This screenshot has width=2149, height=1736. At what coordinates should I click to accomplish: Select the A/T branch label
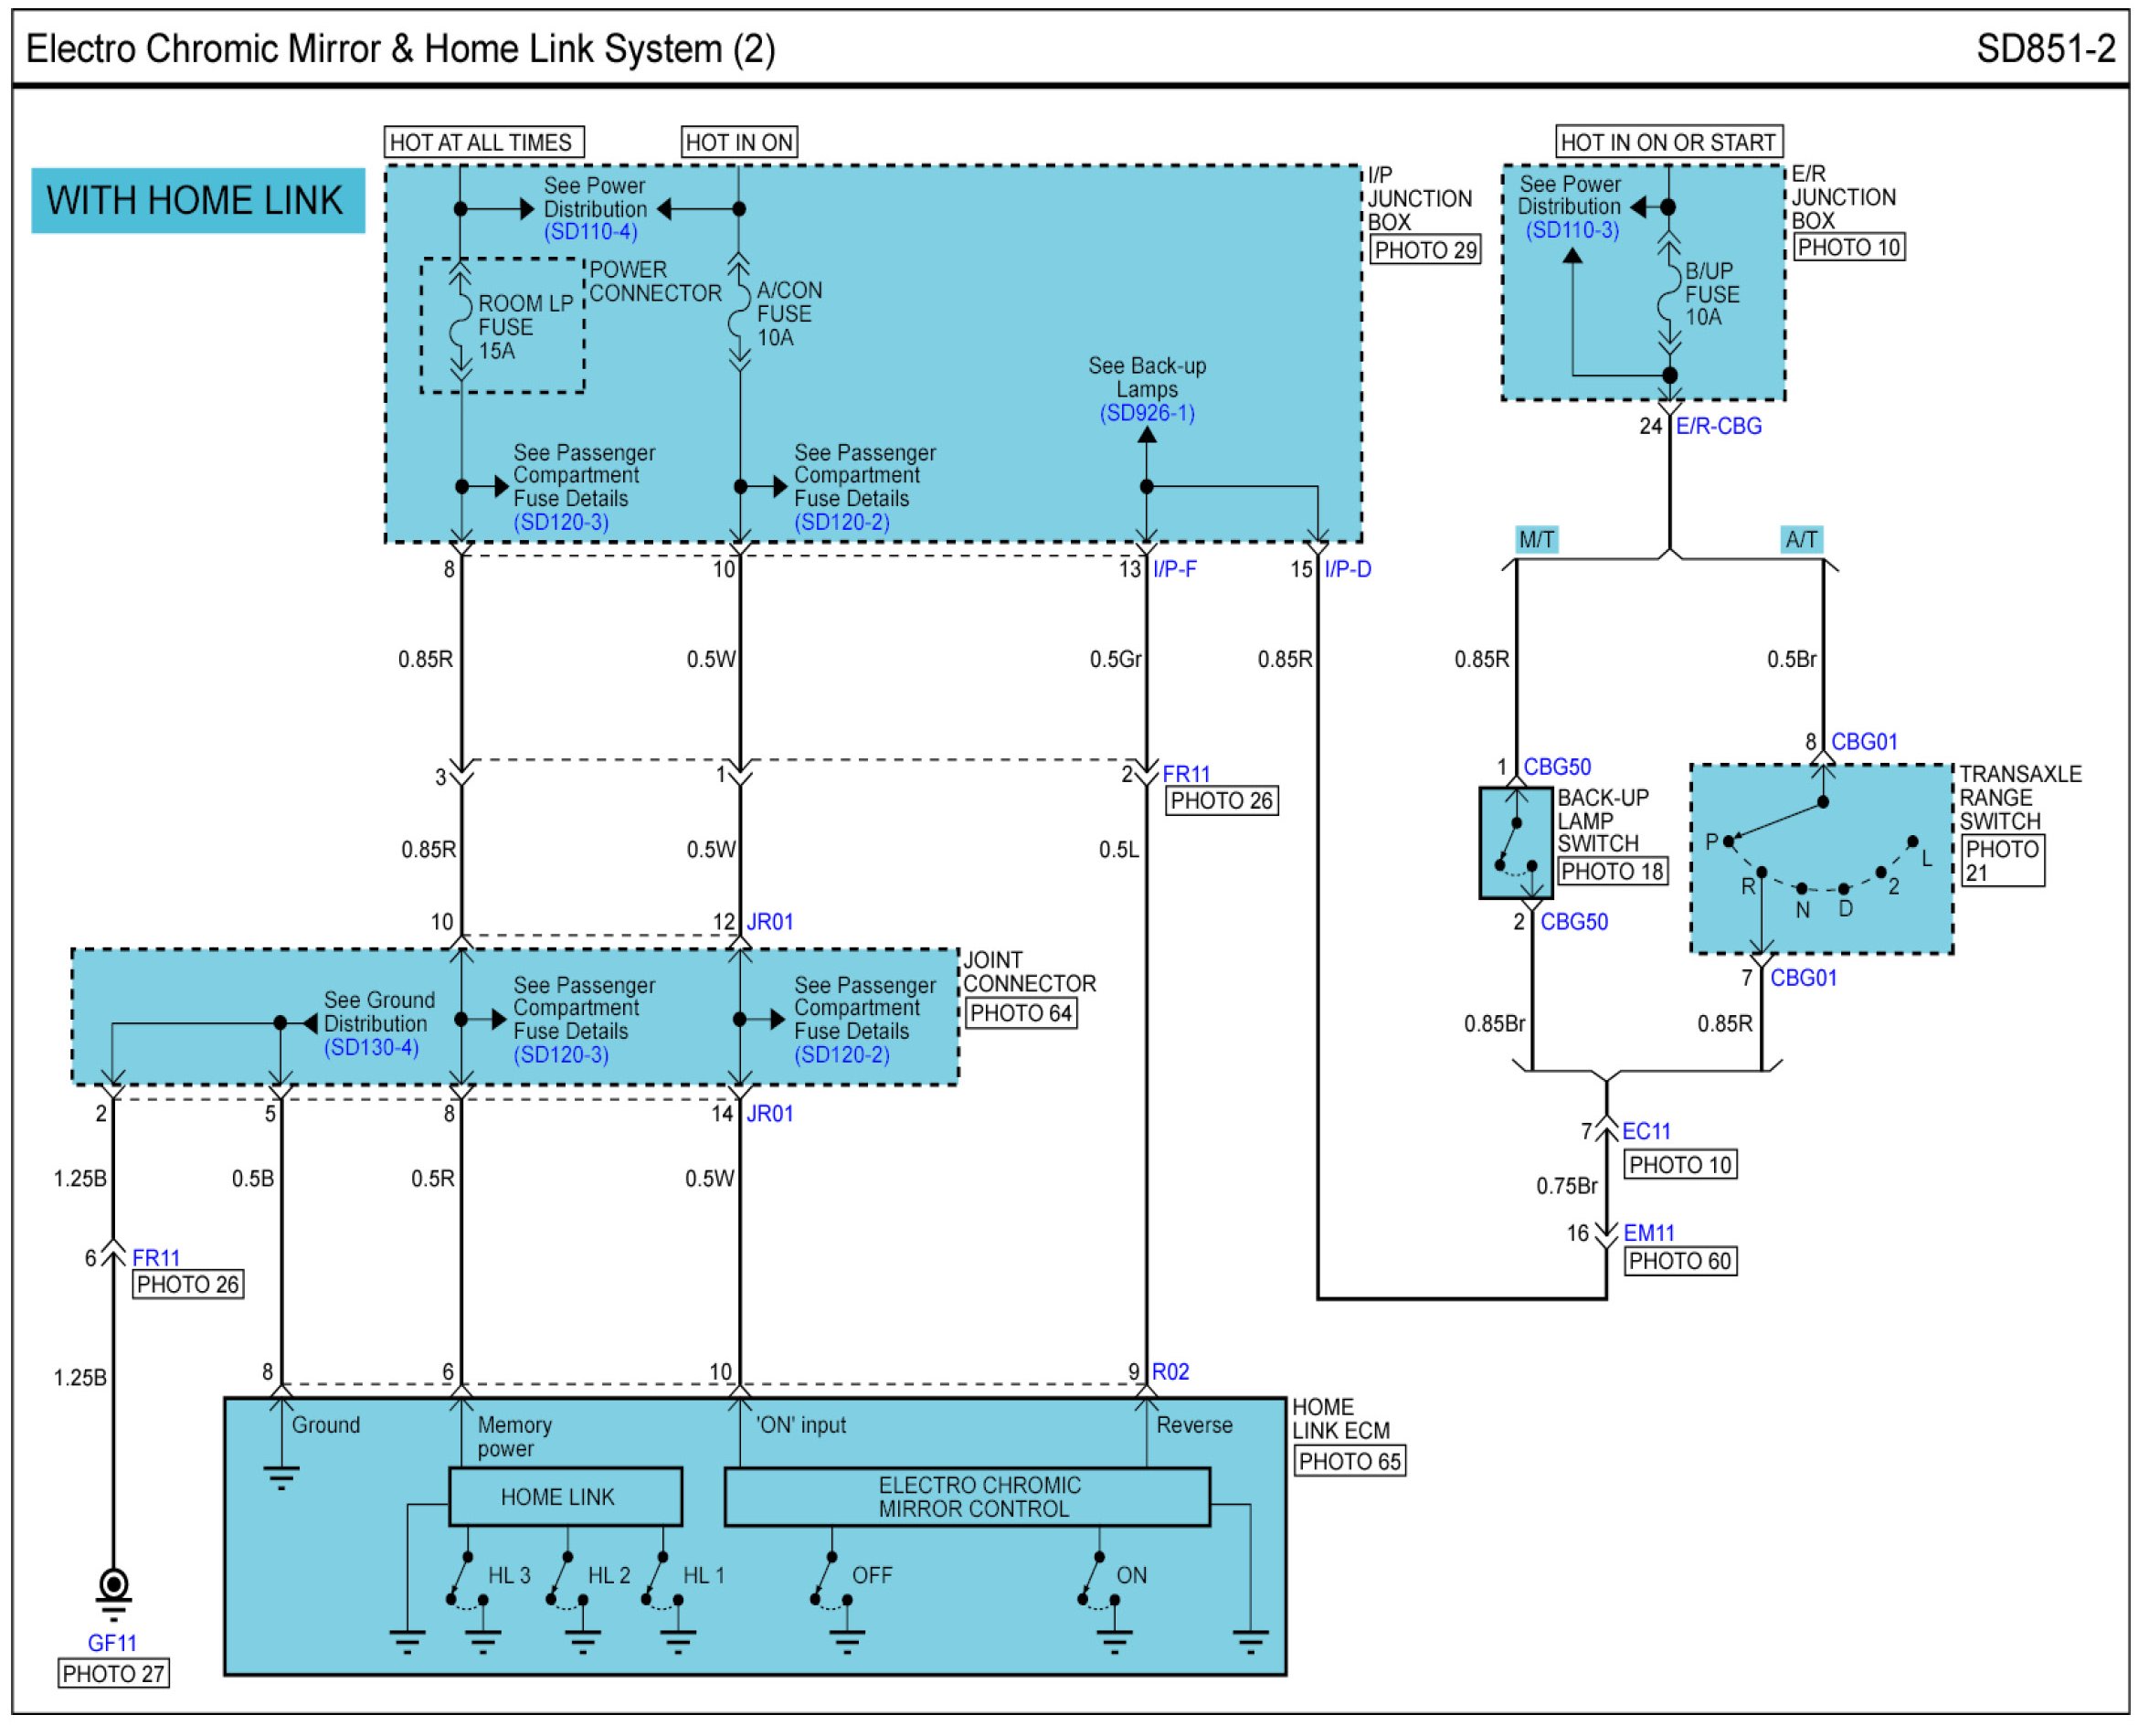[x=1802, y=541]
